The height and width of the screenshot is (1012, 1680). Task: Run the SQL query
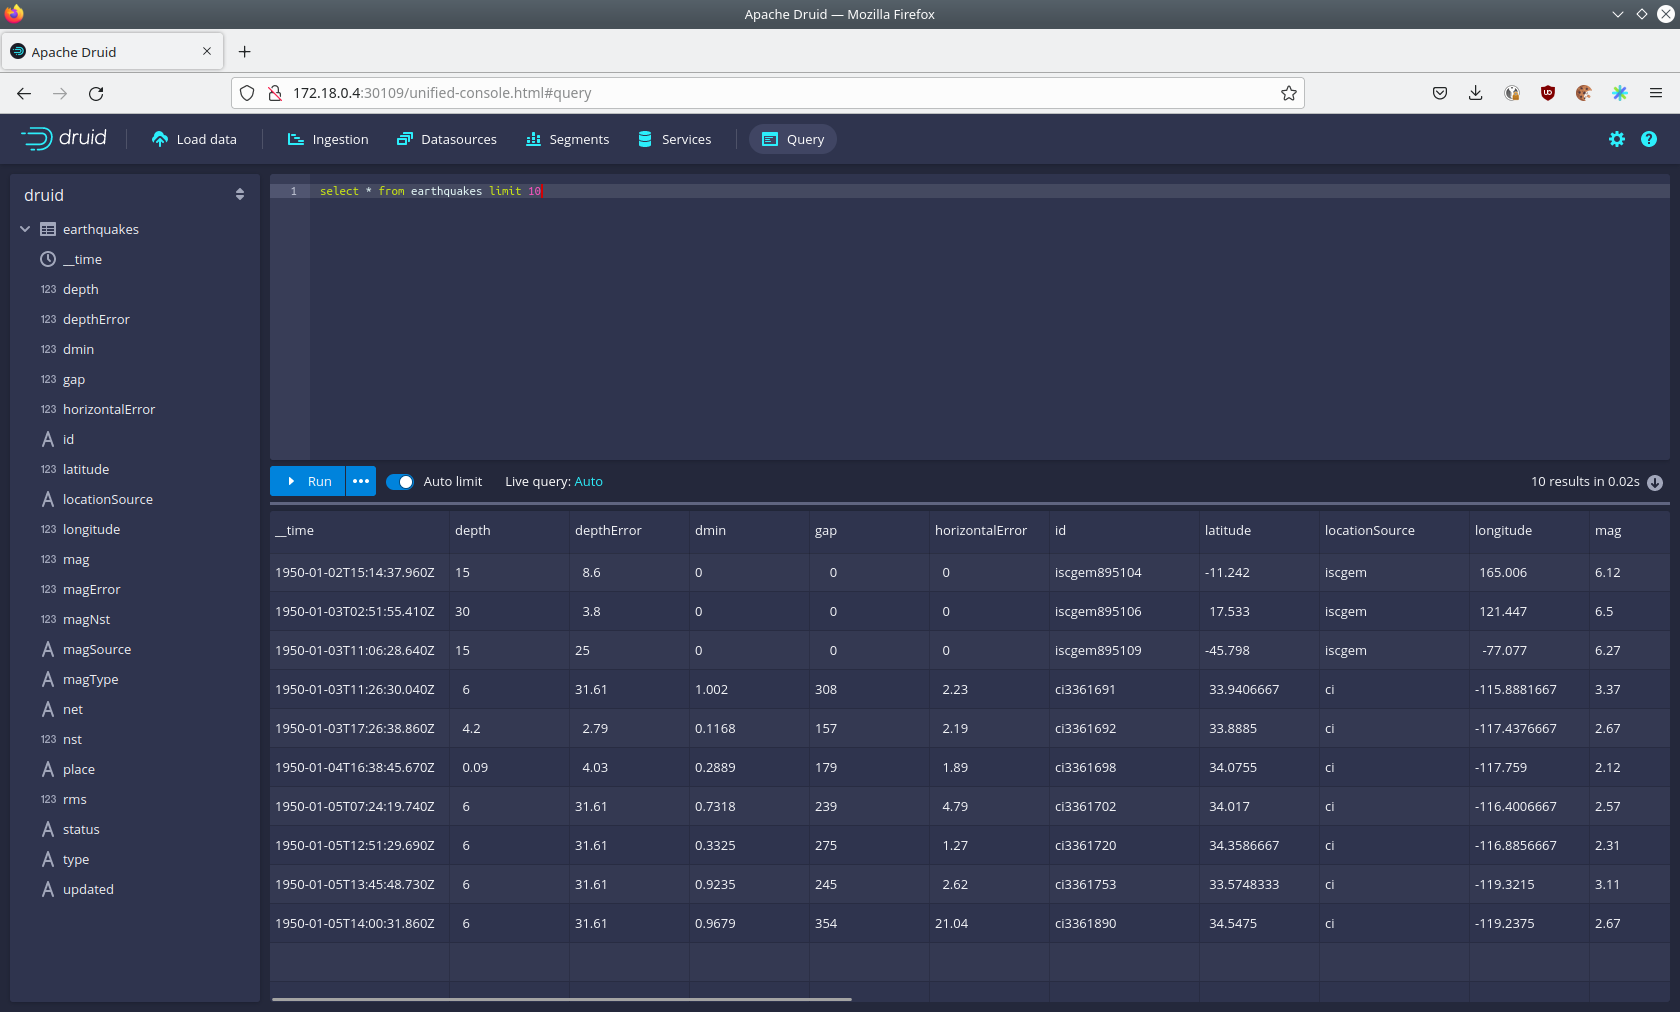(x=308, y=481)
